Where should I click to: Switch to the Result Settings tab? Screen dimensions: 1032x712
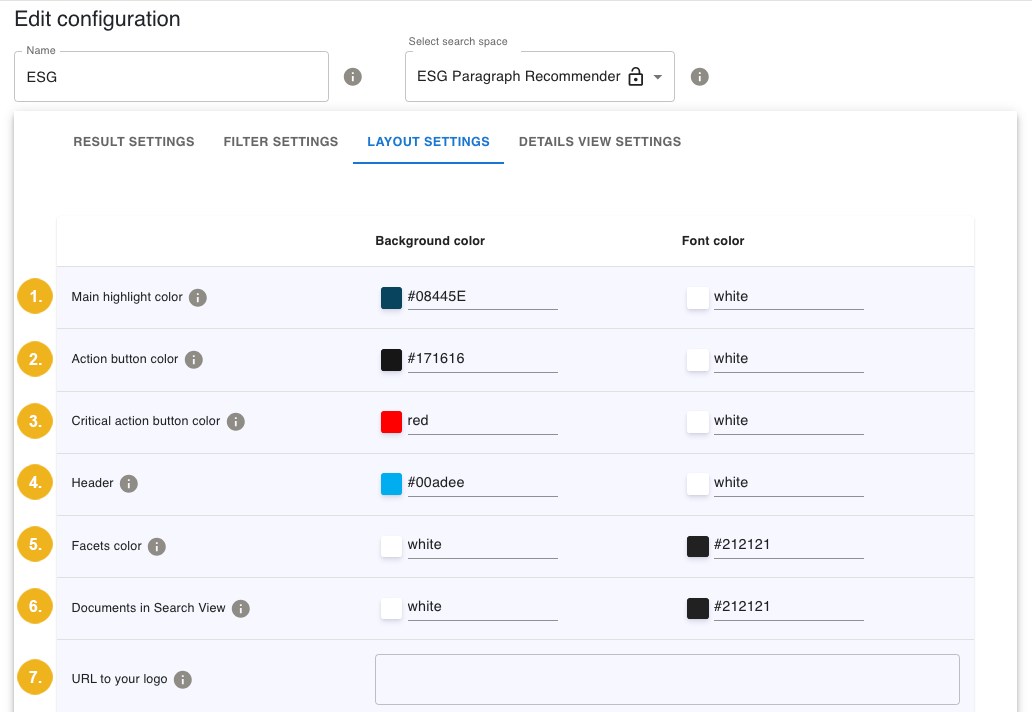point(134,141)
